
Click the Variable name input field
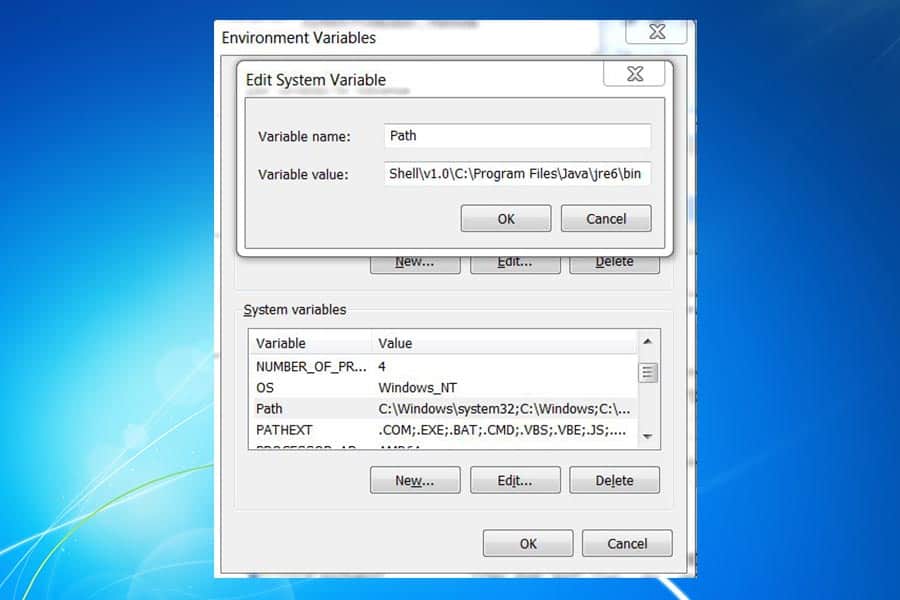coord(517,135)
